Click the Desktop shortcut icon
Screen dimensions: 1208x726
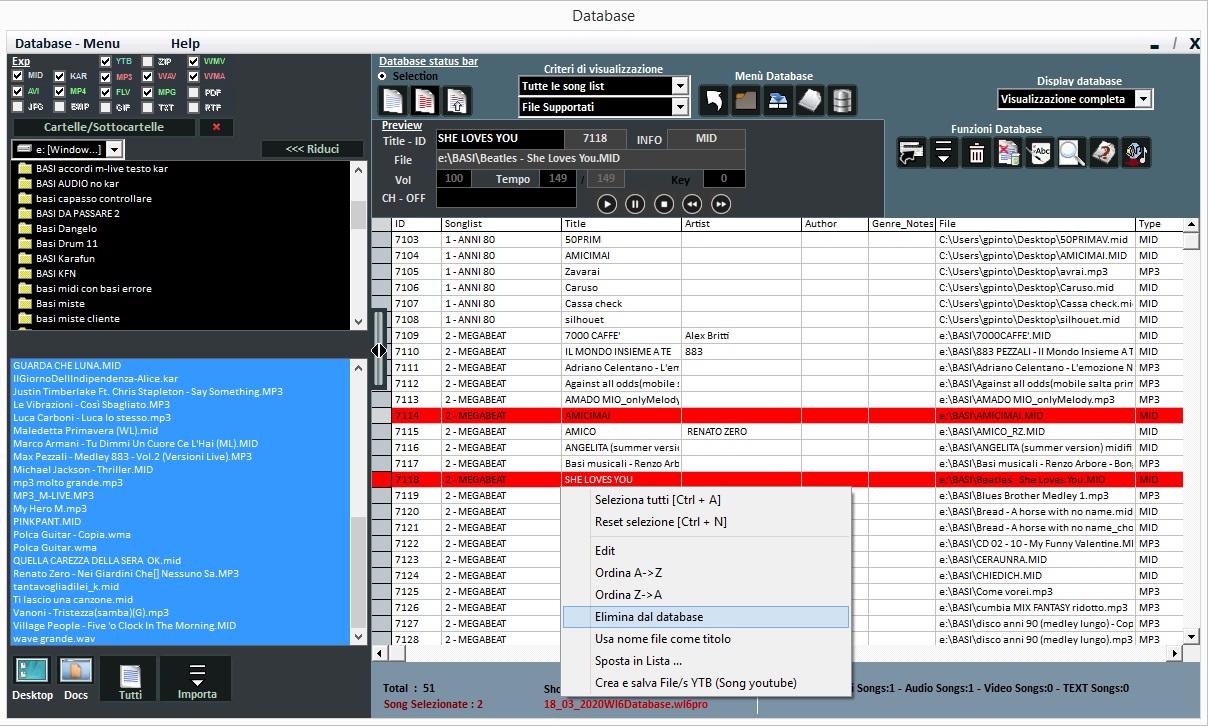coord(33,672)
